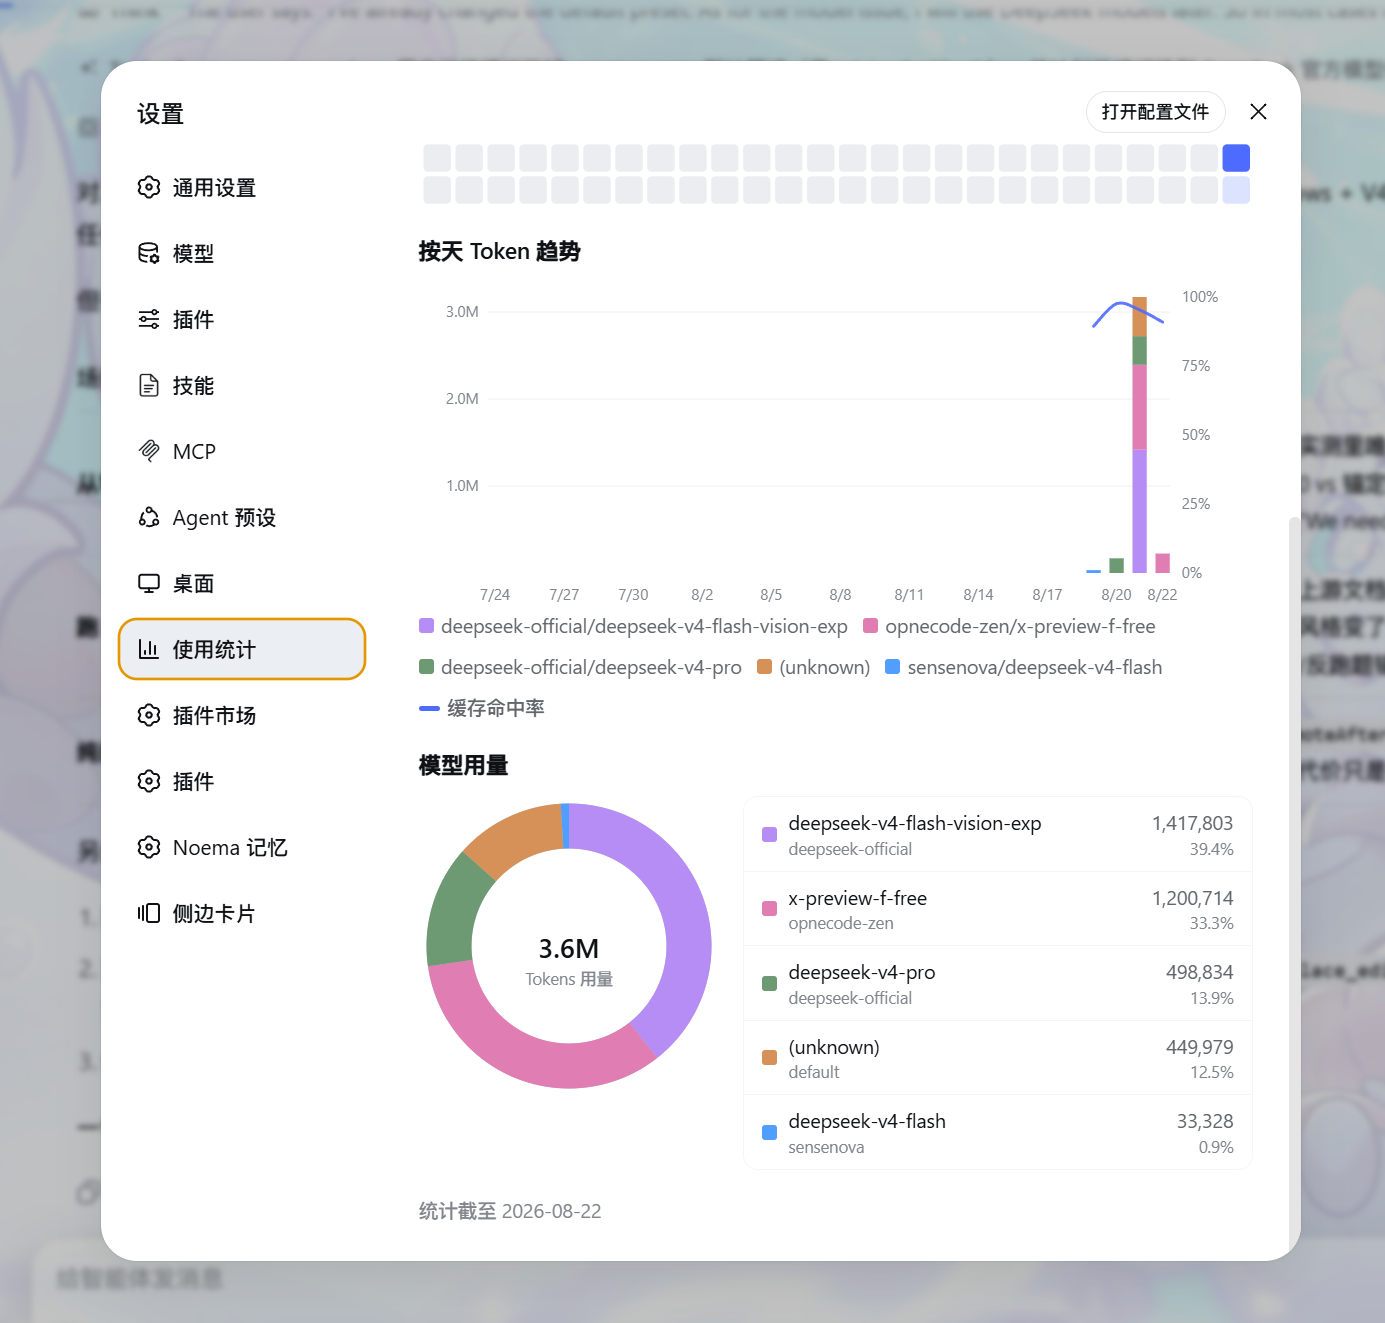Click the 1,417,803 token count
Screen dimensions: 1385x1323
pos(1192,823)
